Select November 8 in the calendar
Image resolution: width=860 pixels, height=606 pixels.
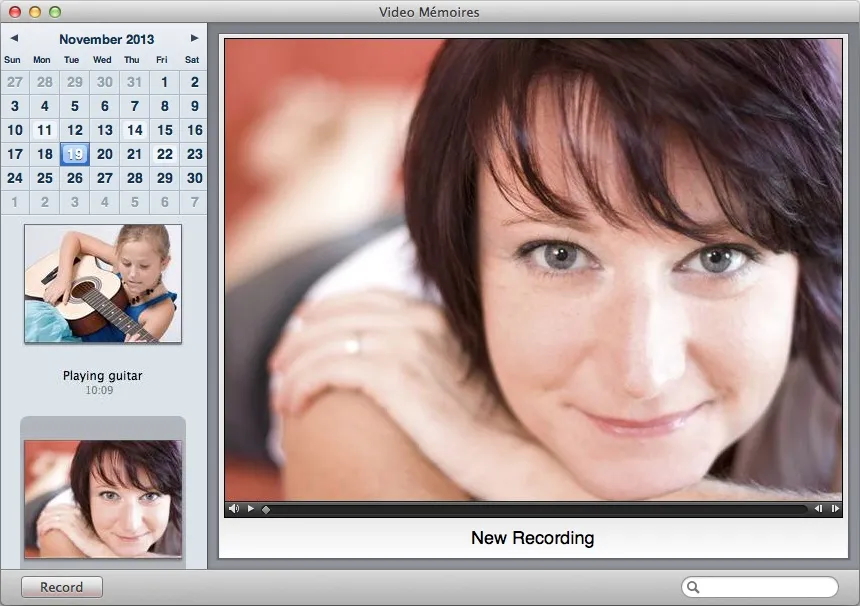pyautogui.click(x=165, y=106)
